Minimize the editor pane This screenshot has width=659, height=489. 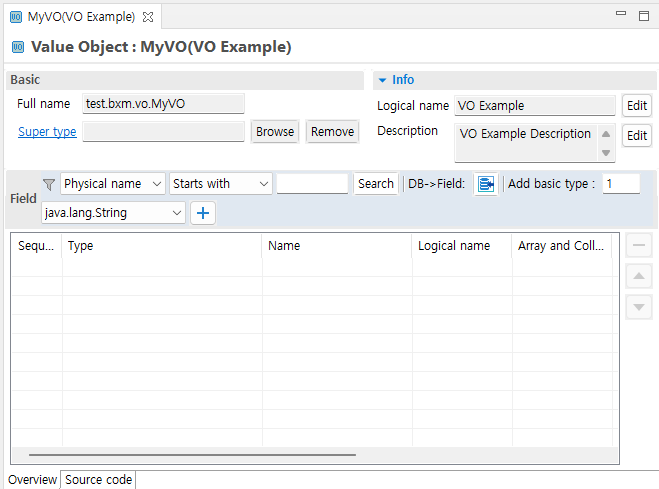621,13
